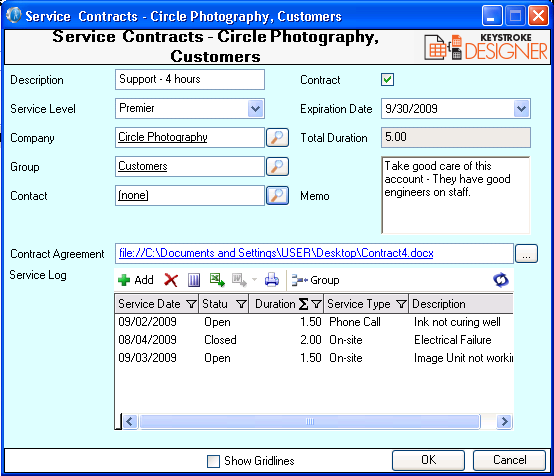Look up Contact with magnifier icon
The height and width of the screenshot is (476, 554).
coord(277,195)
